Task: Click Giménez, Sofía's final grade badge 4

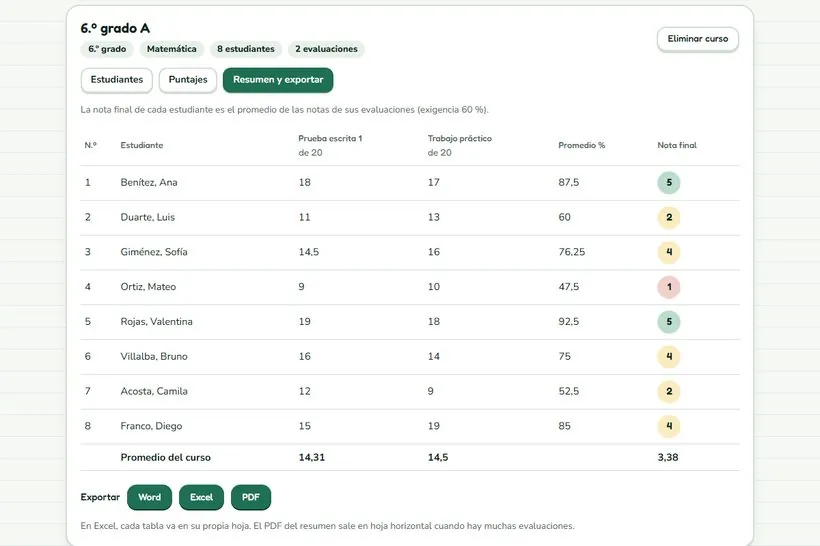Action: [669, 252]
